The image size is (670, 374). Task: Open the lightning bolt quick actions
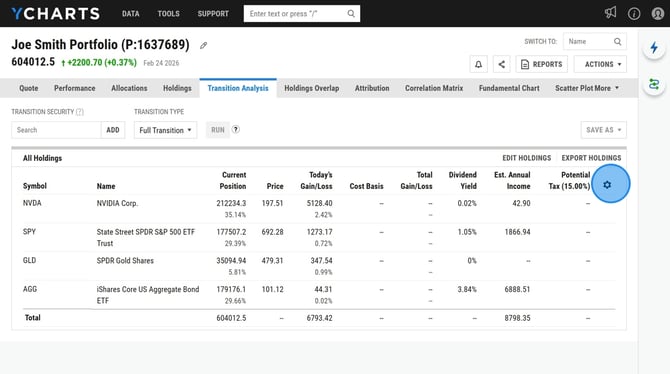[x=654, y=47]
